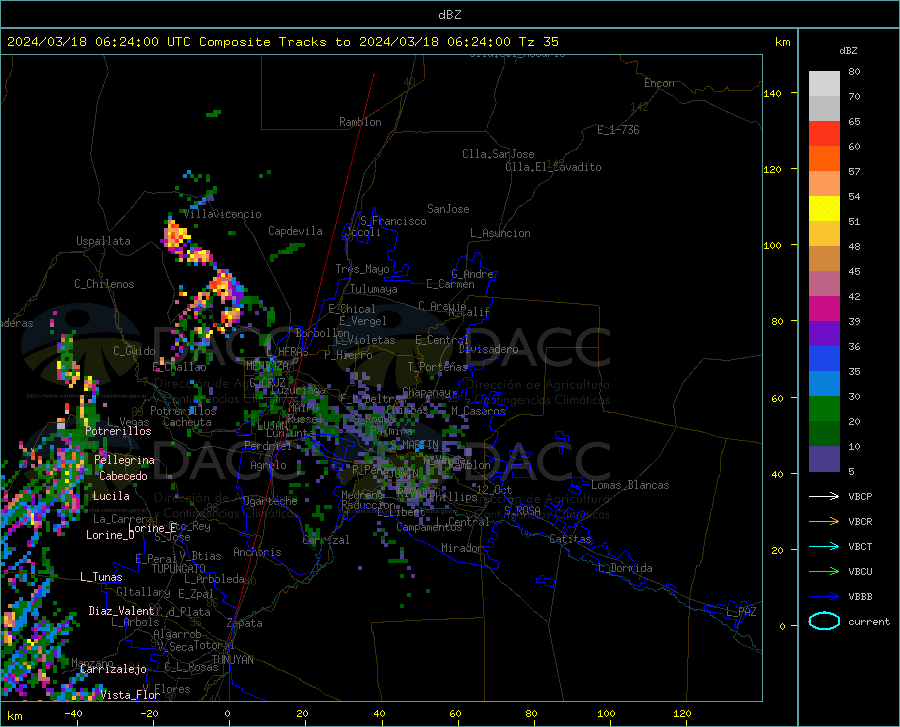Click the Vista_Flor map label
The height and width of the screenshot is (727, 900).
point(130,695)
